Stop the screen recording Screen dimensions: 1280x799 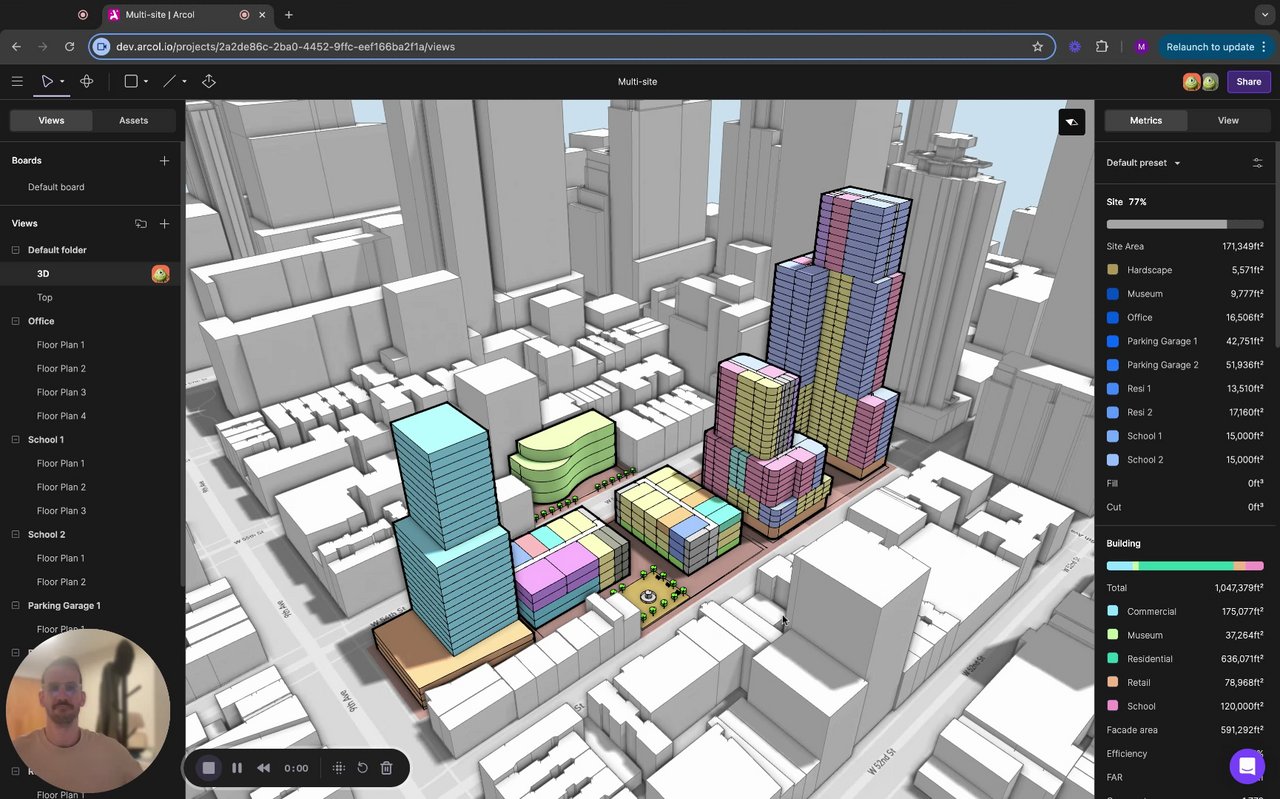pos(209,768)
